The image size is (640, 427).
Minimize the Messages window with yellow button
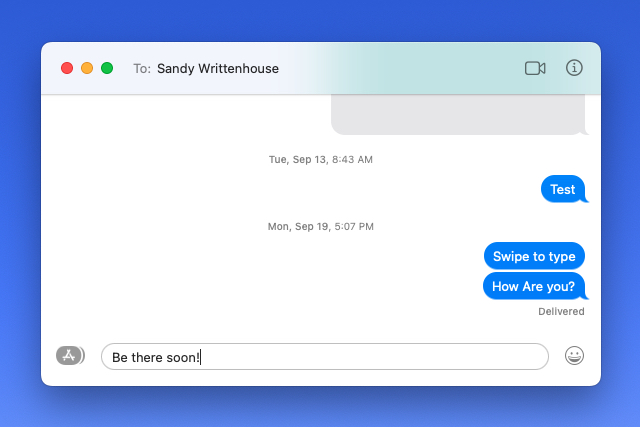coord(87,68)
